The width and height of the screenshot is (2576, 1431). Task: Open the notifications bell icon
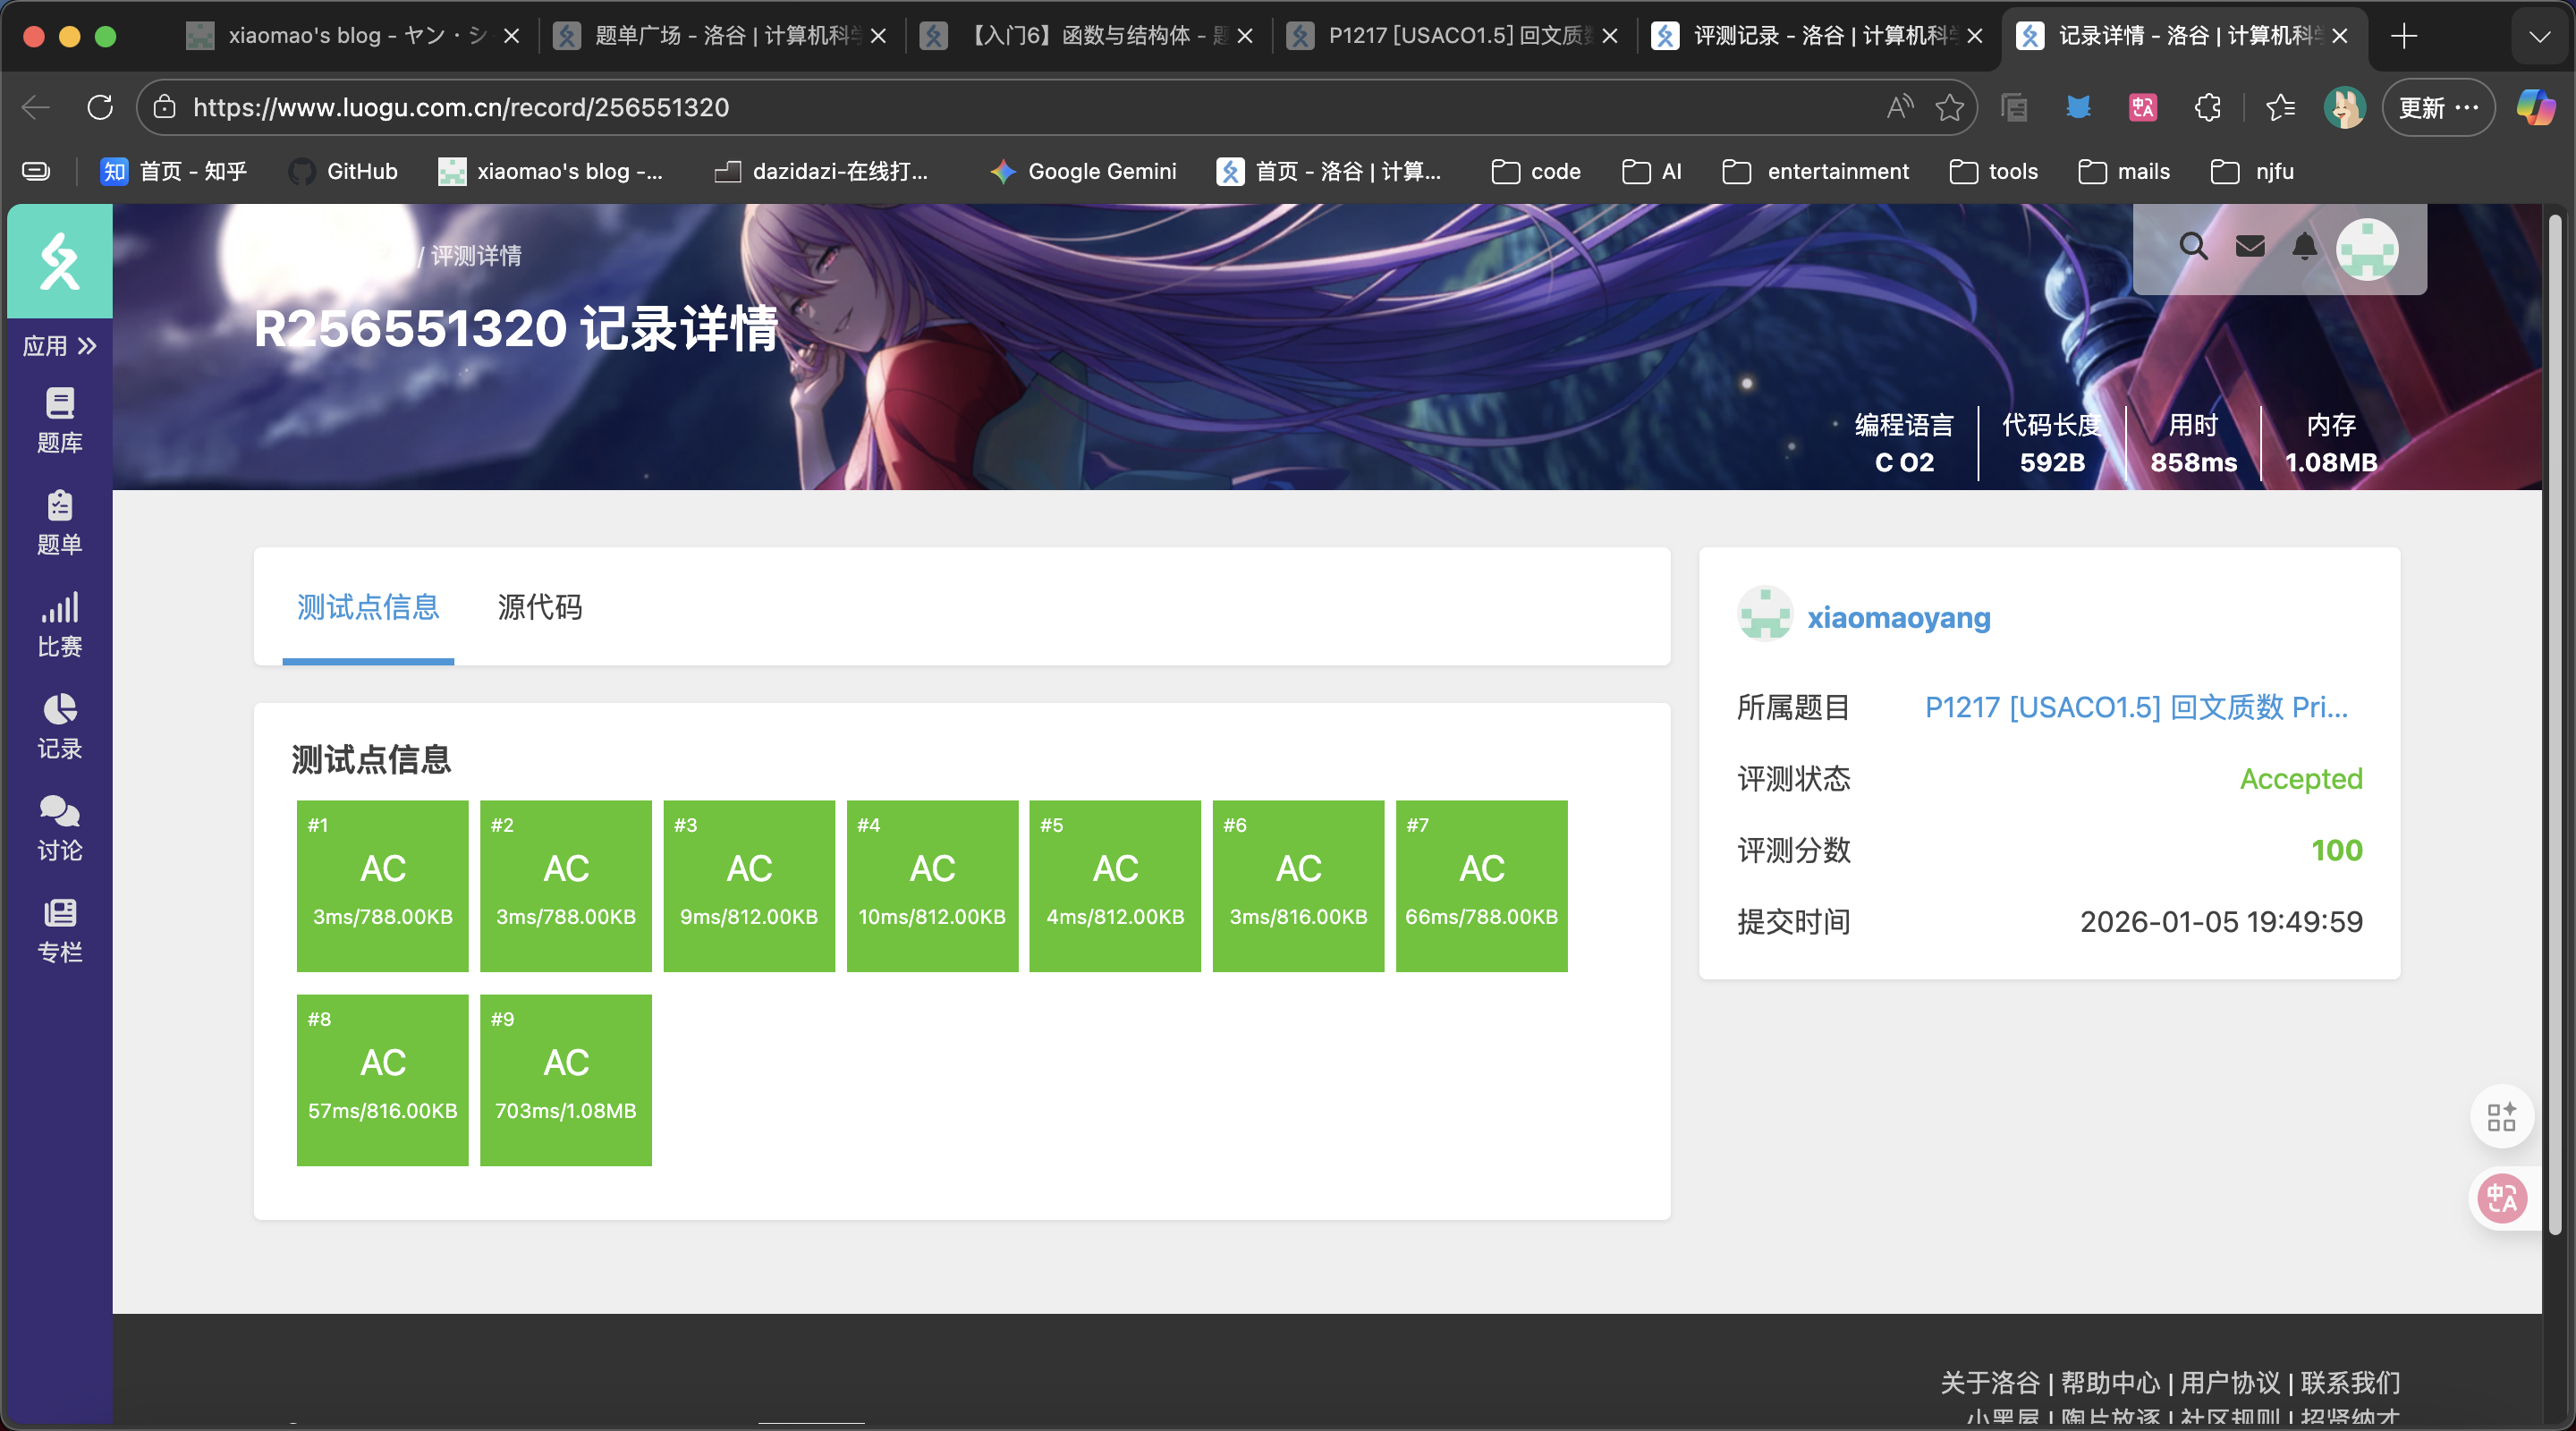click(x=2304, y=246)
